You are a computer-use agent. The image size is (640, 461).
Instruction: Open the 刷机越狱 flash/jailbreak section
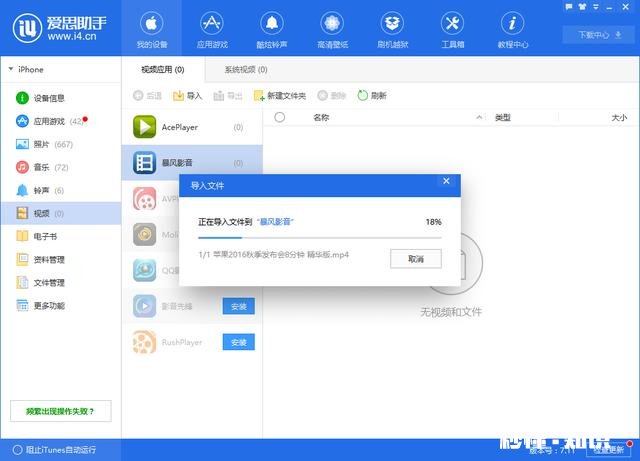coord(392,30)
